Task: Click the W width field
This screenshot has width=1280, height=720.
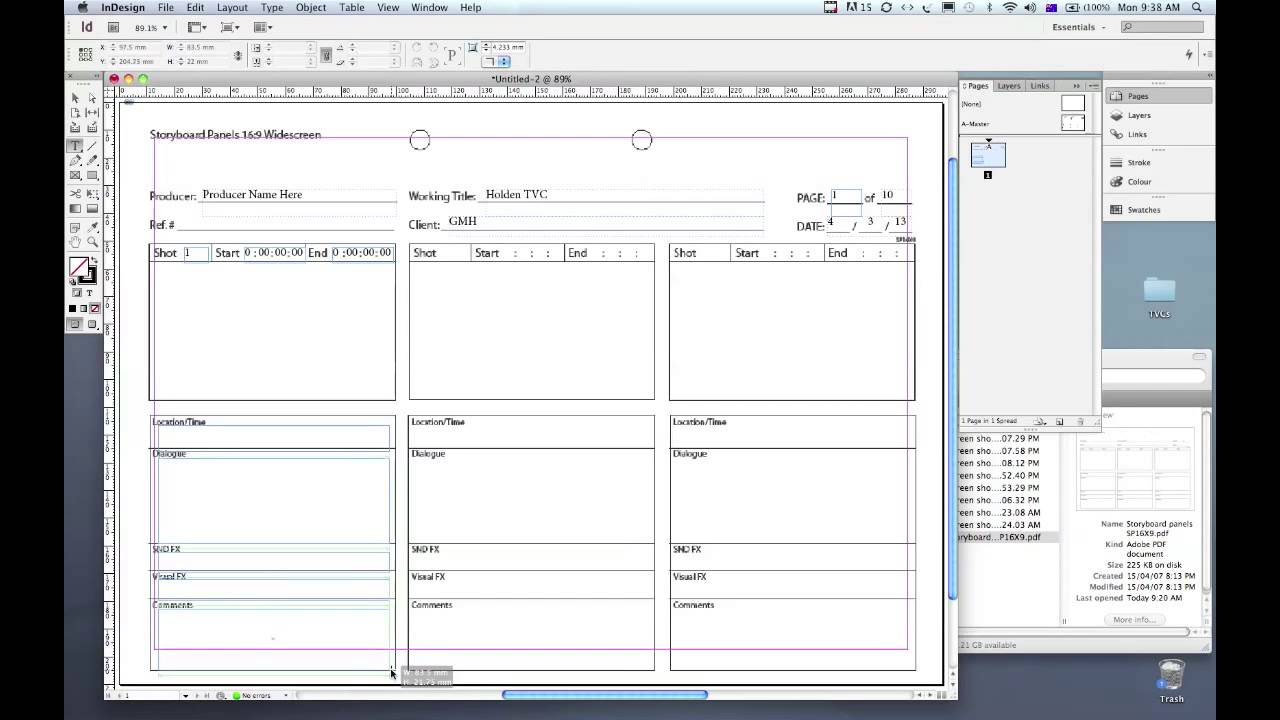Action: [201, 47]
